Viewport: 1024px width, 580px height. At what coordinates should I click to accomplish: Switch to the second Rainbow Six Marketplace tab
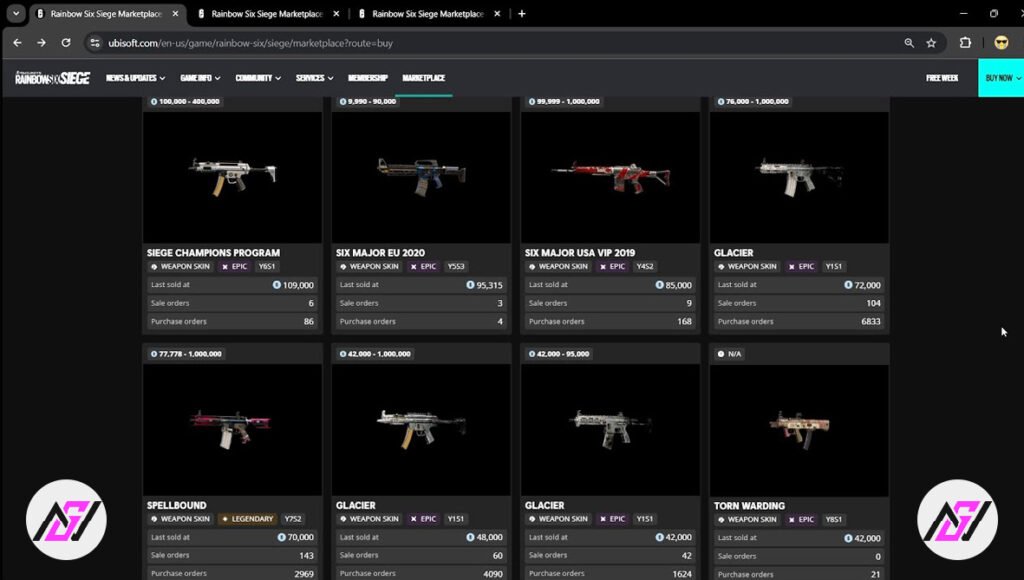pyautogui.click(x=266, y=14)
